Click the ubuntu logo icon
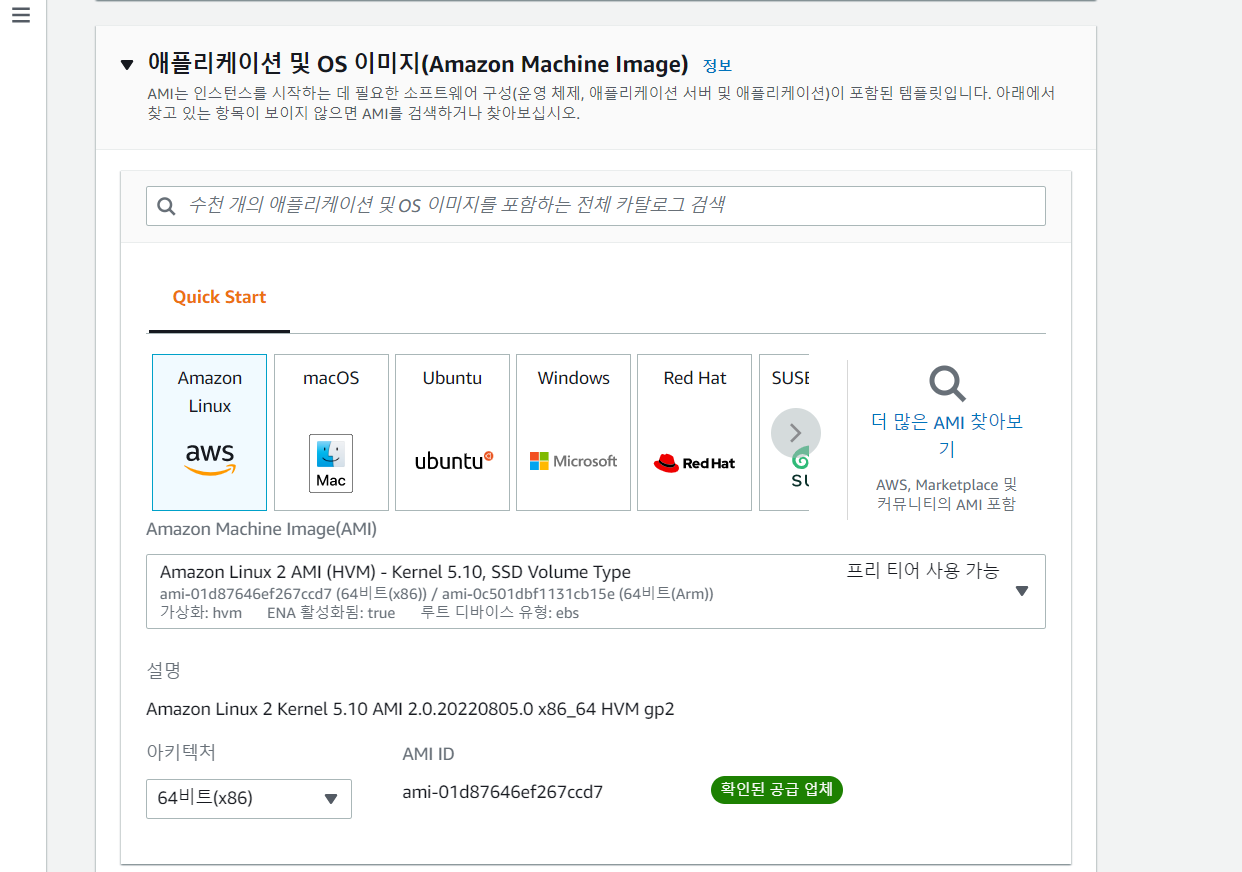The width and height of the screenshot is (1242, 872). coord(454,461)
